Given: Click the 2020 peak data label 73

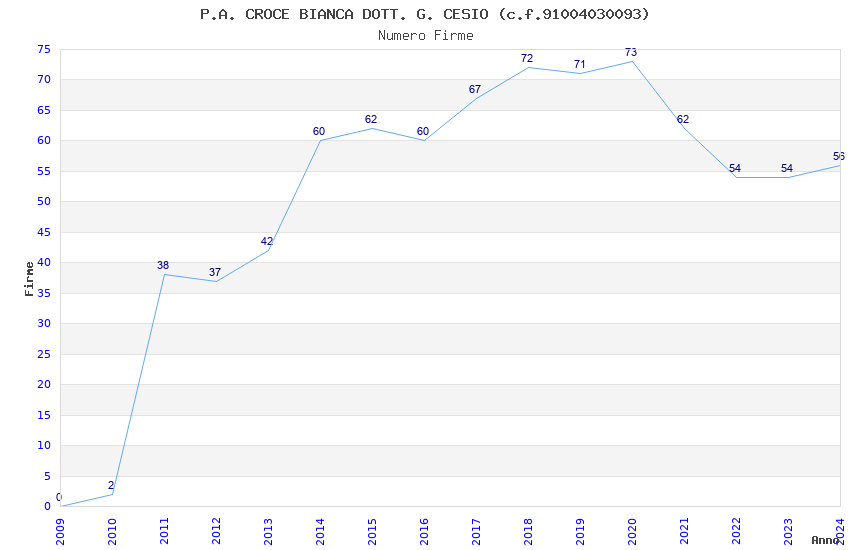Looking at the screenshot, I should click(630, 53).
